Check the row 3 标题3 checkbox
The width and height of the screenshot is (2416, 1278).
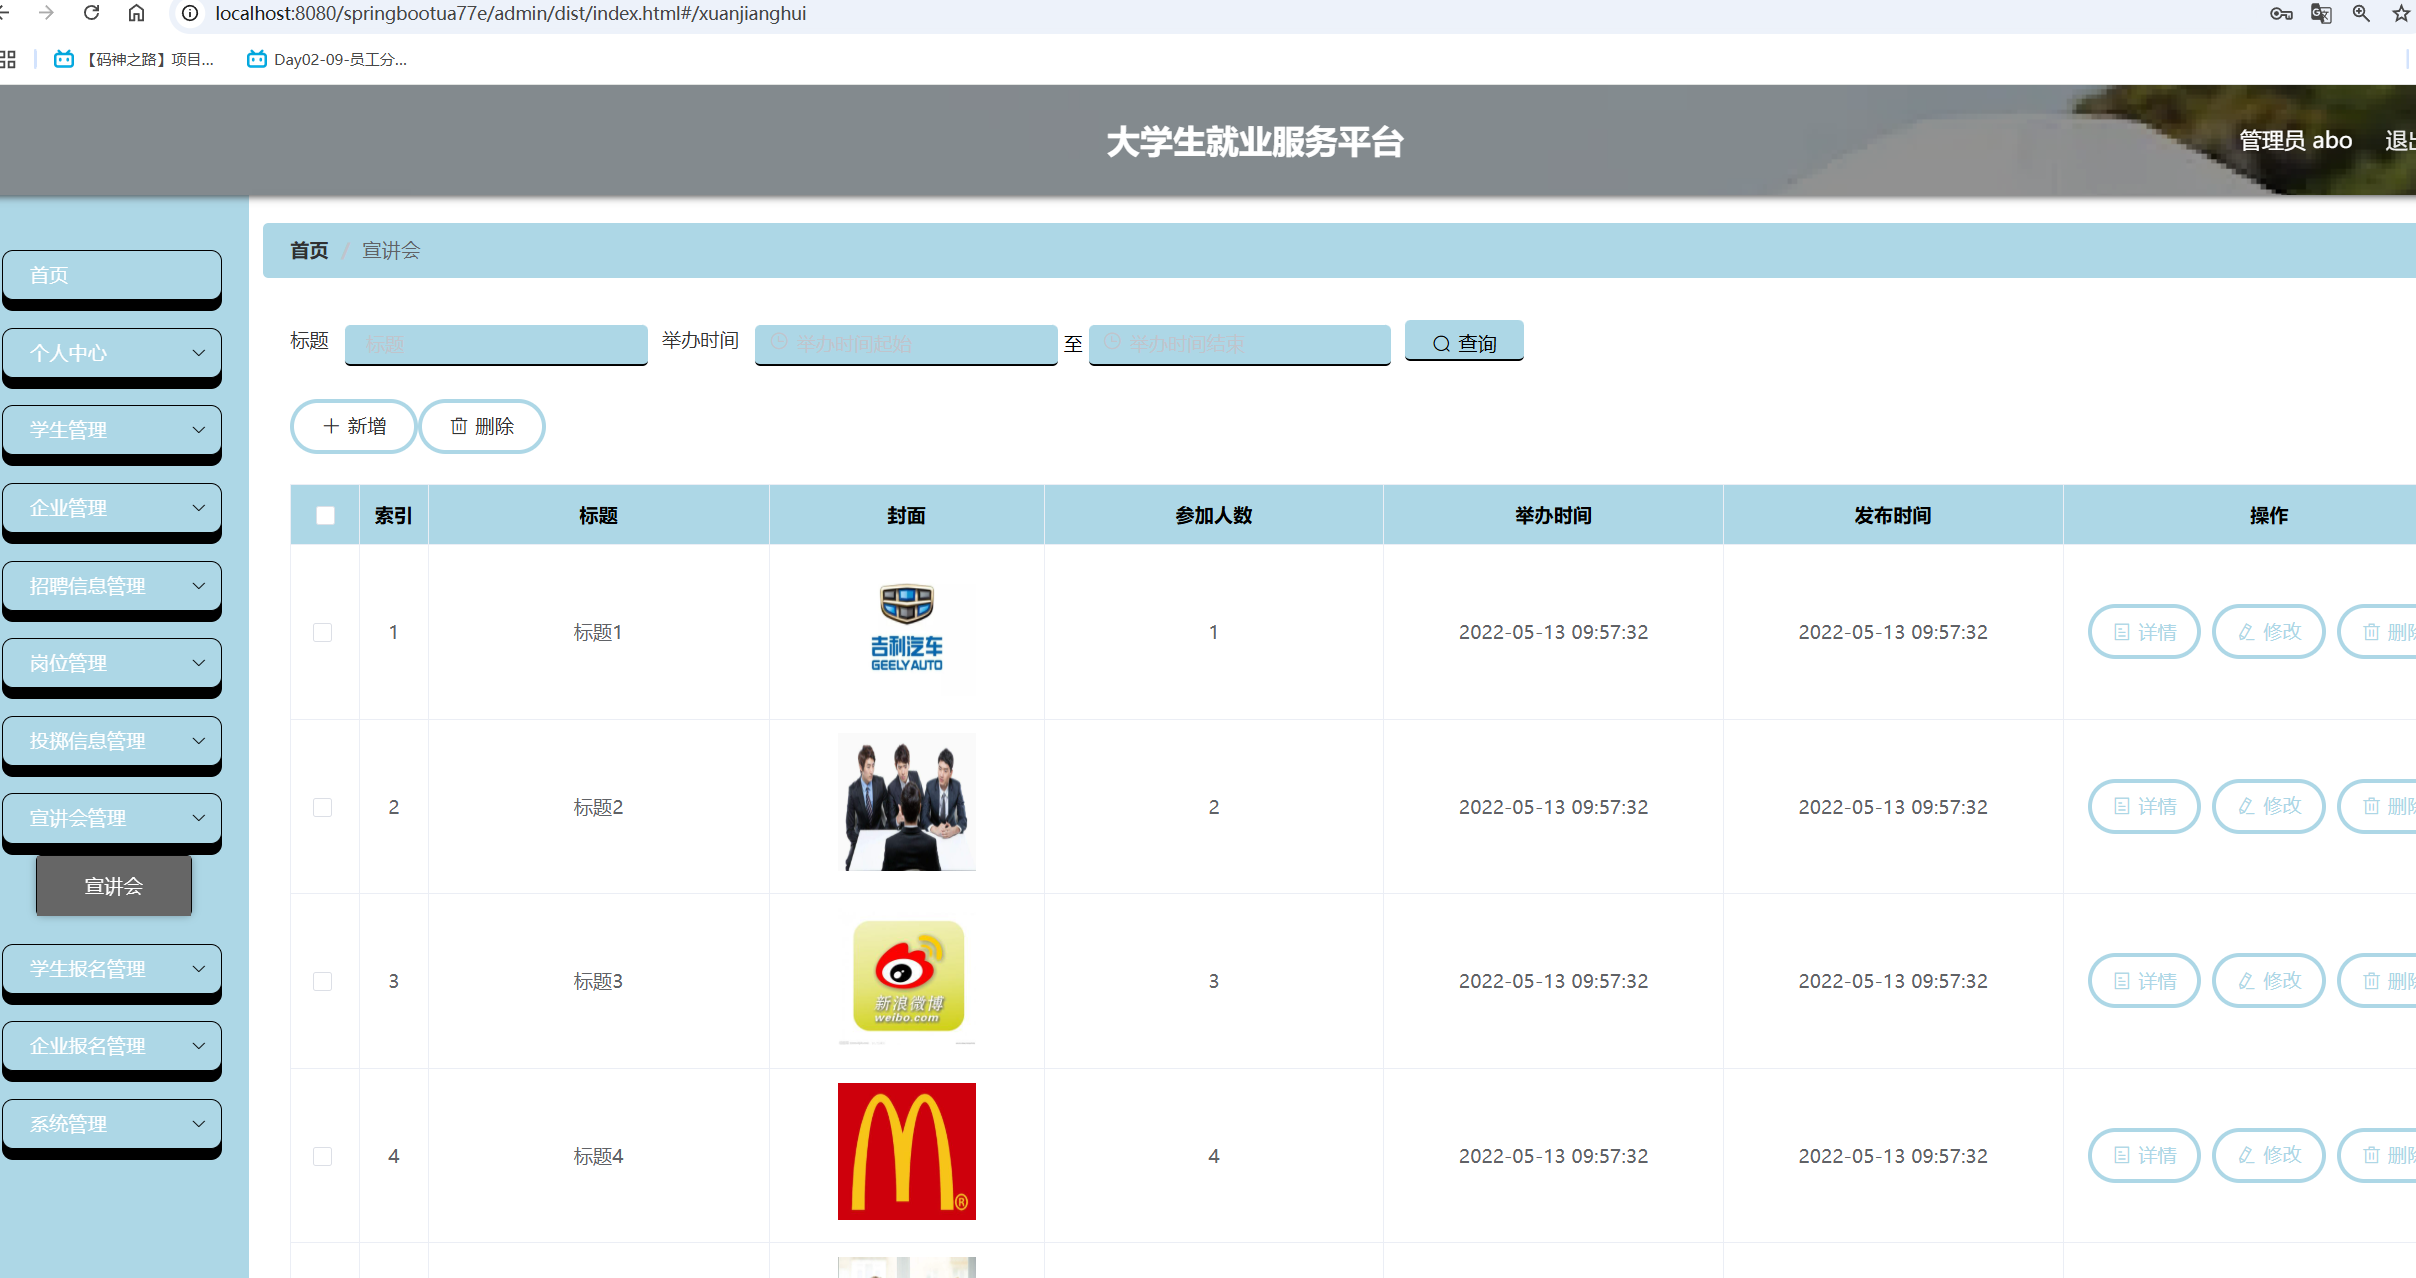(322, 981)
